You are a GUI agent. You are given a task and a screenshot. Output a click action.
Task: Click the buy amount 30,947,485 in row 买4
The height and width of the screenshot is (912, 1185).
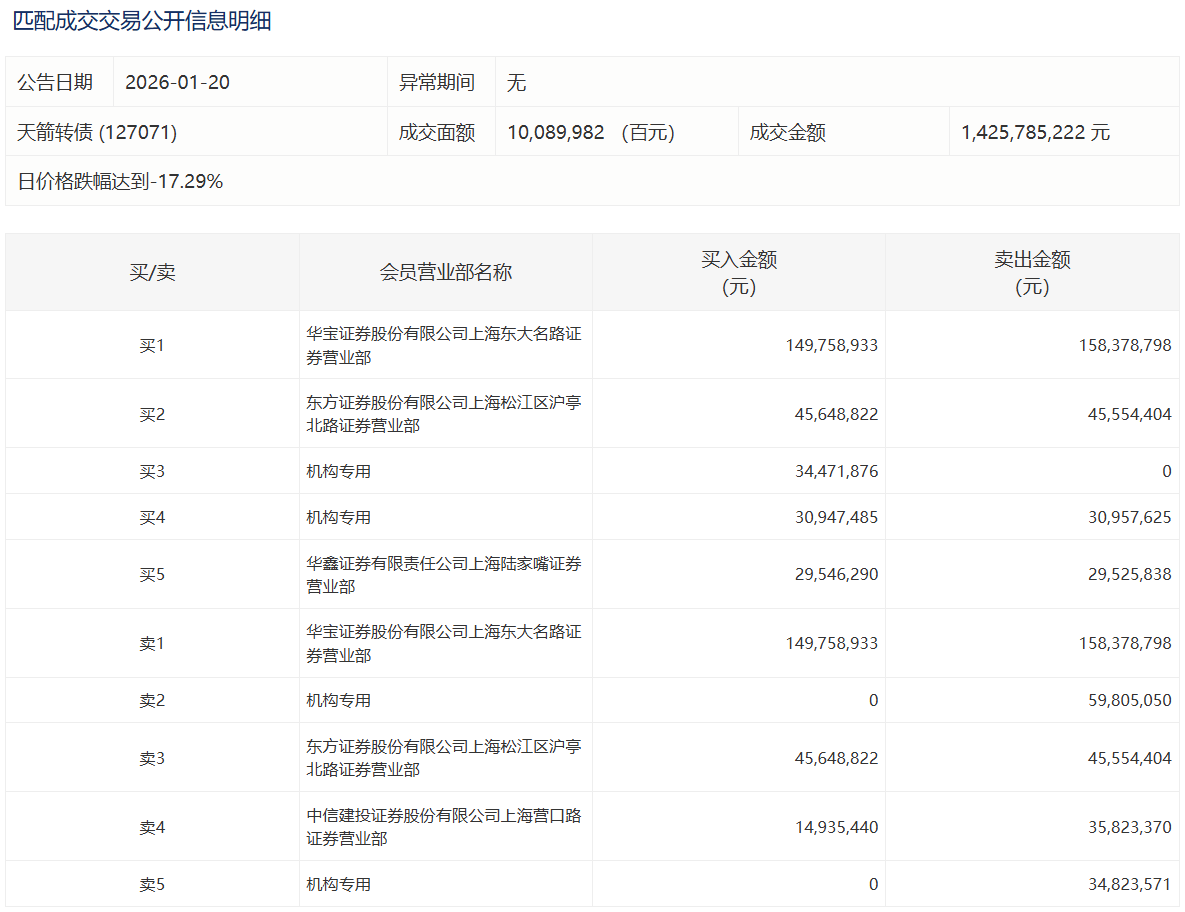pyautogui.click(x=836, y=517)
